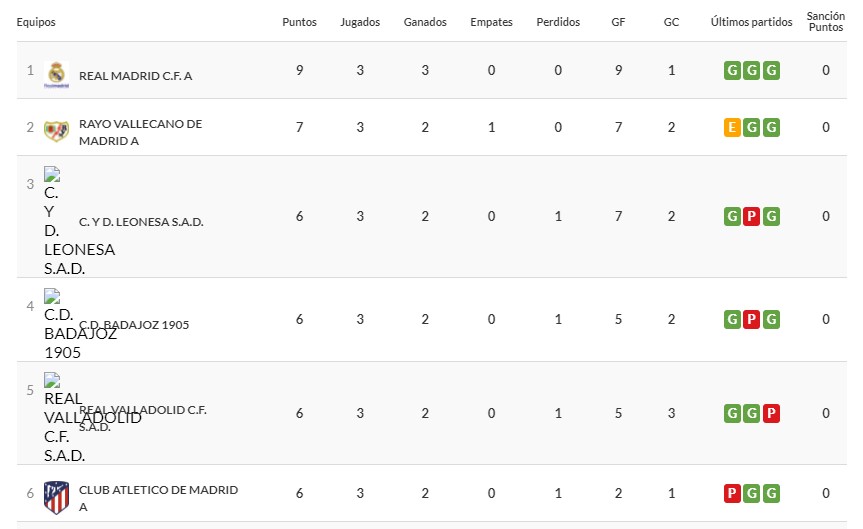Click the broken C. Y D. Leonesa logo image
This screenshot has height=529, width=863.
52,173
